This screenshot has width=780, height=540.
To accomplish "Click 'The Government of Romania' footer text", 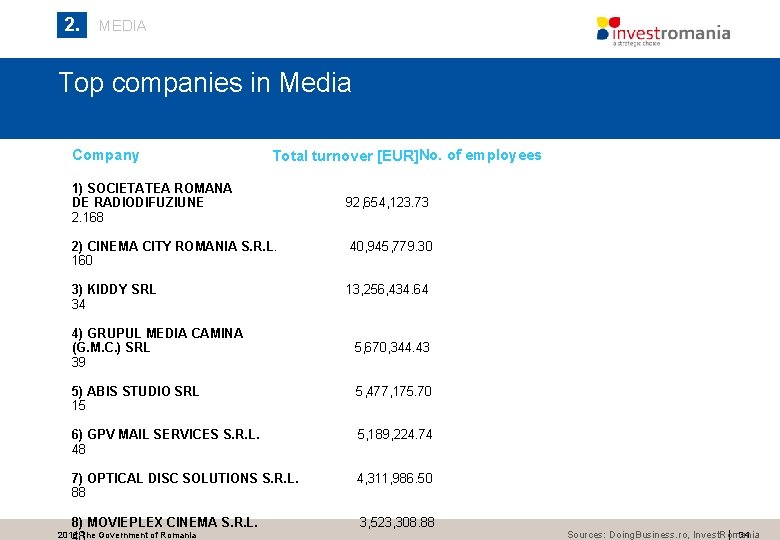I will point(139,536).
